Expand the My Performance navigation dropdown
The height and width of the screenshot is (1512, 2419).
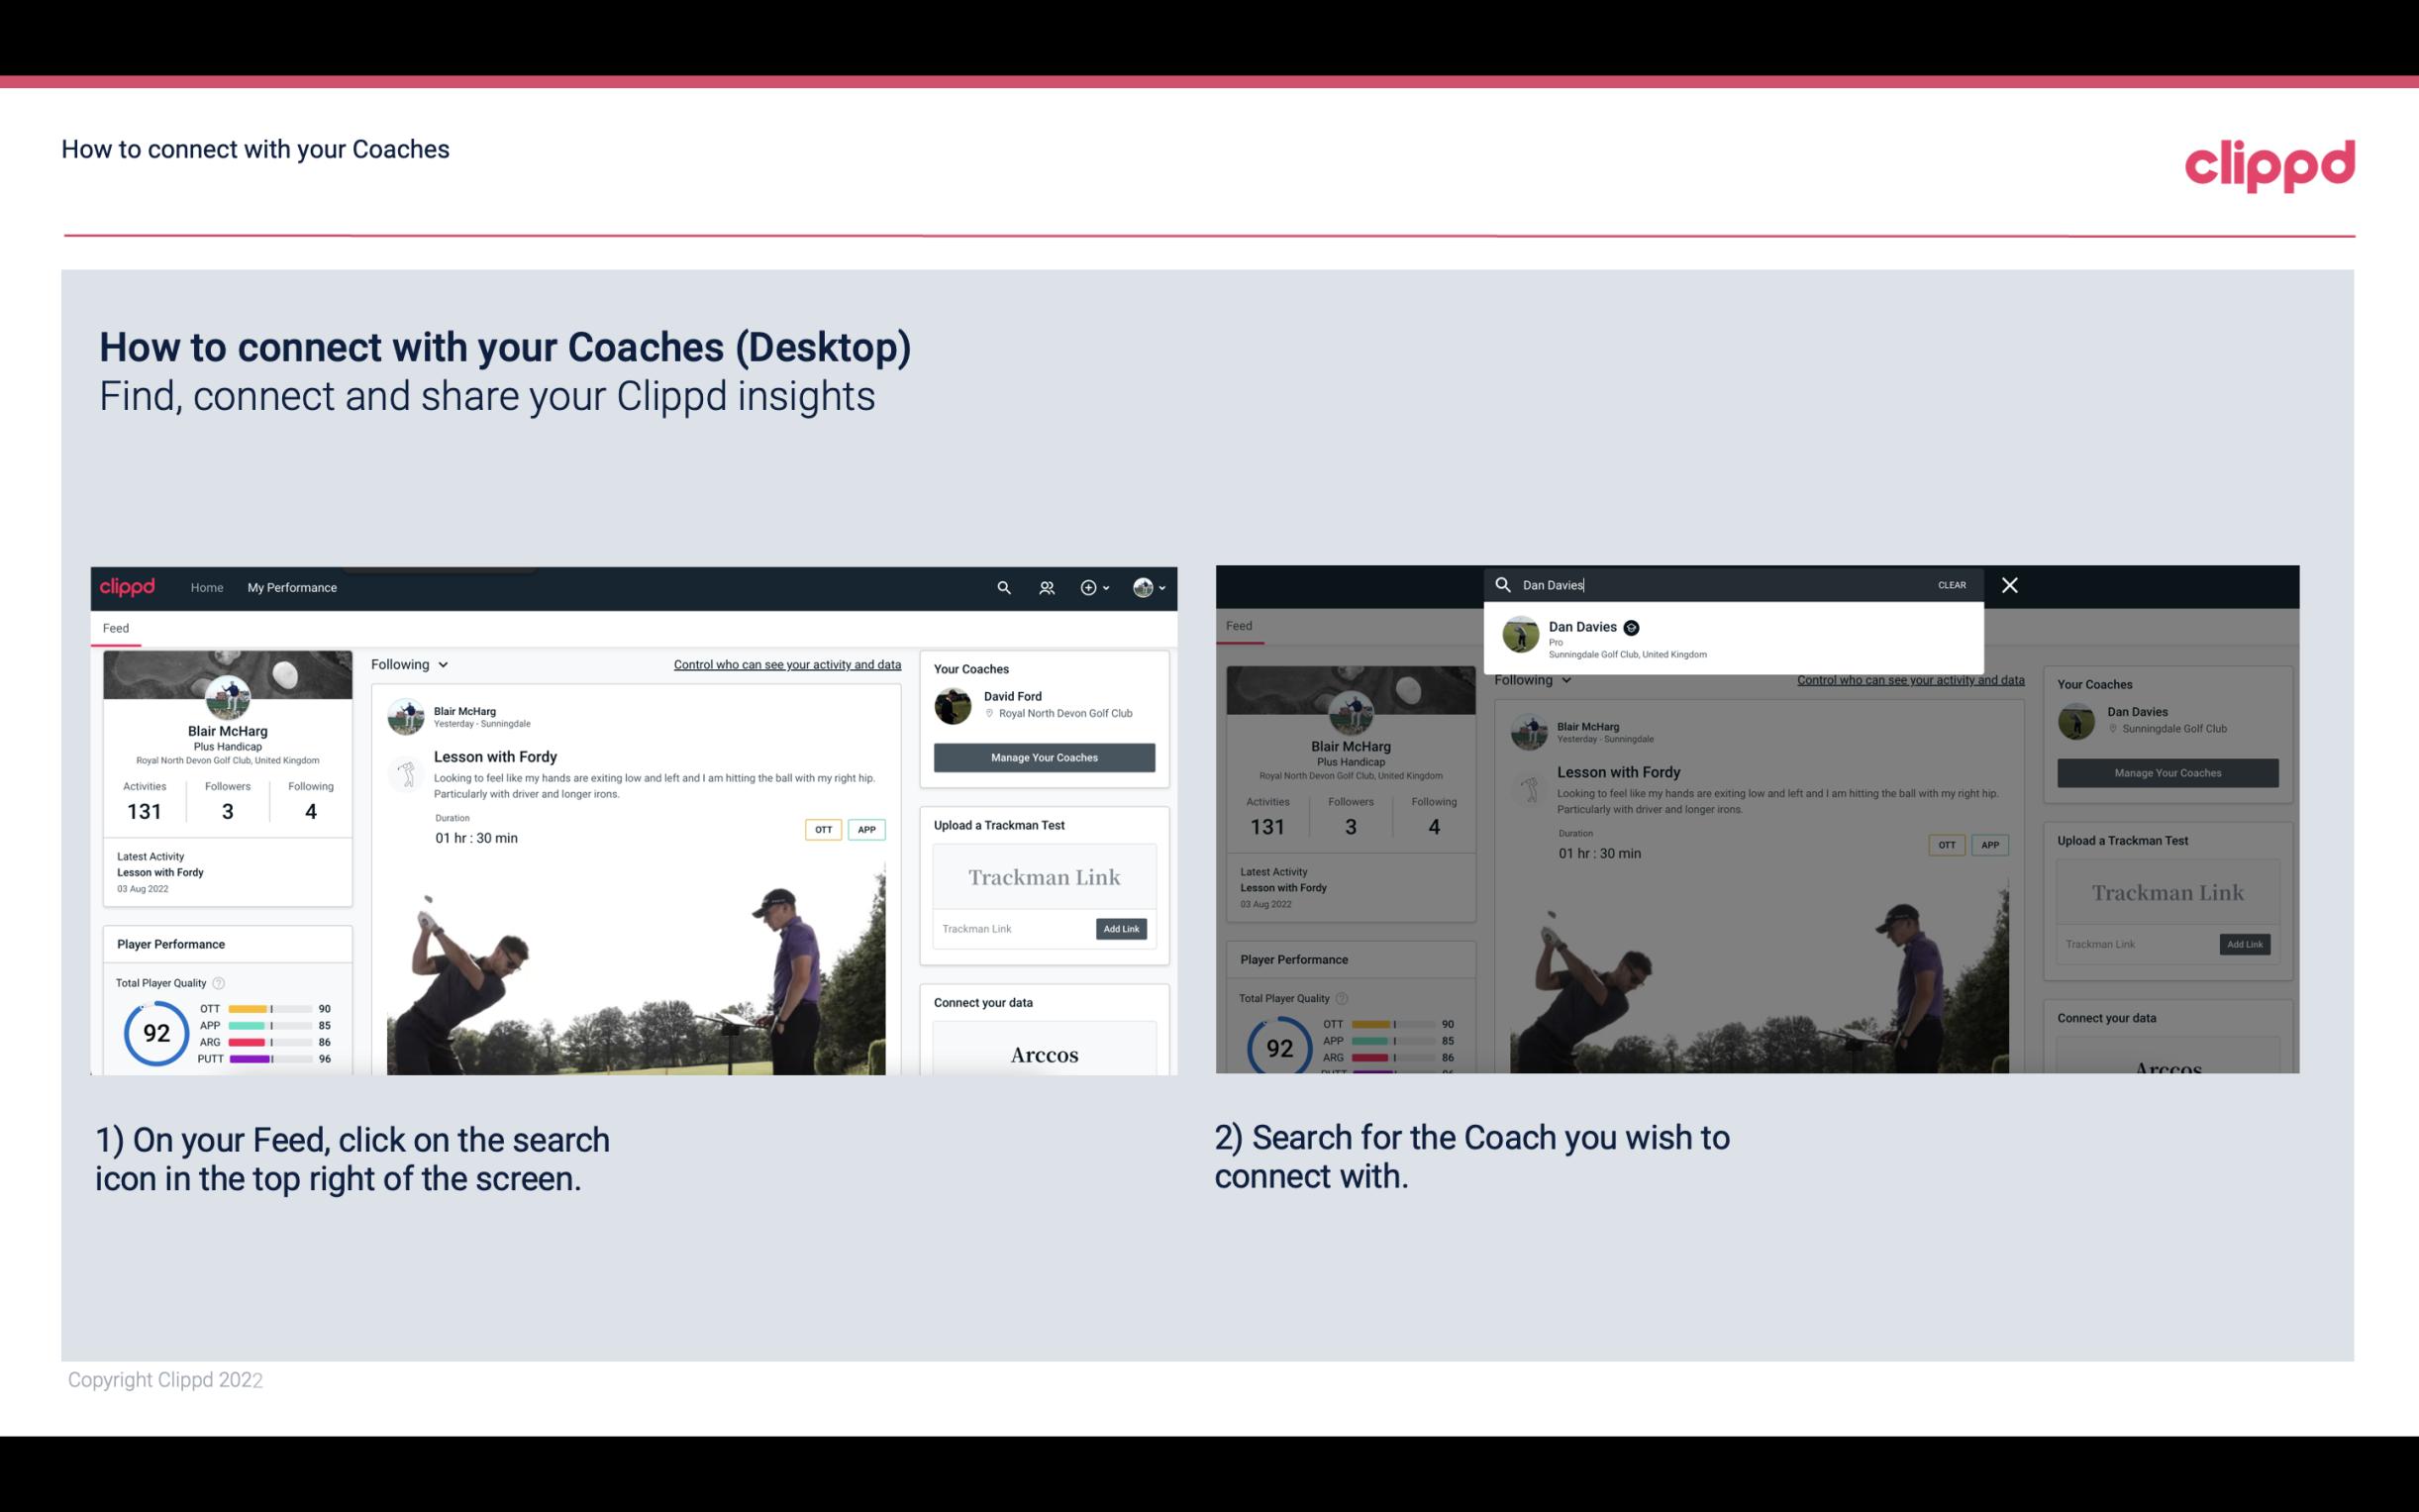click(292, 587)
